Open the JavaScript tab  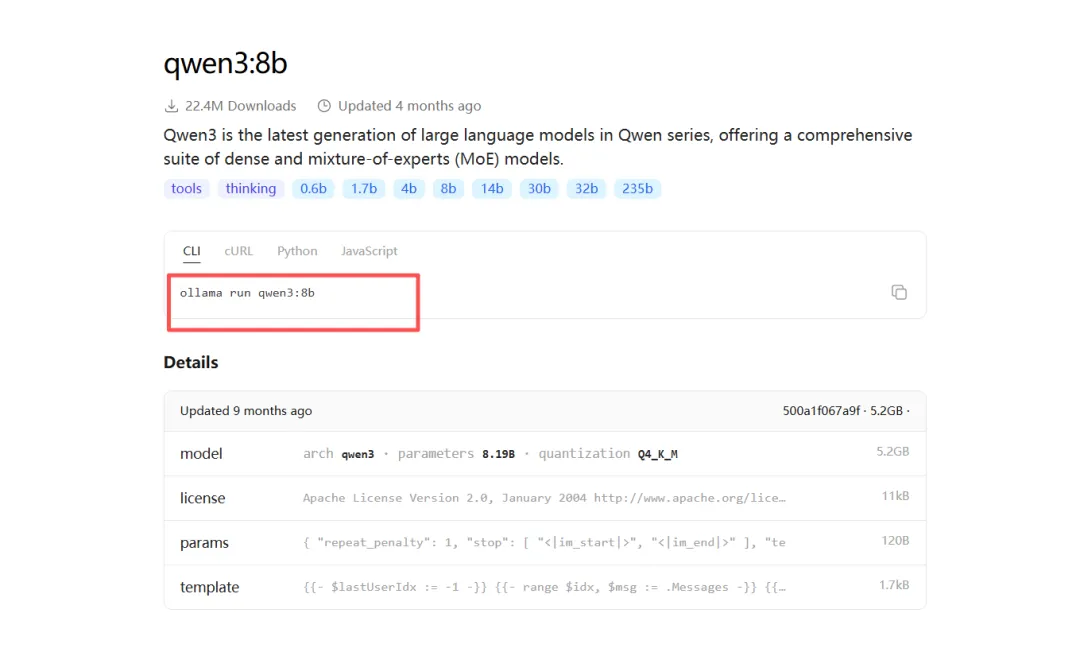tap(369, 251)
